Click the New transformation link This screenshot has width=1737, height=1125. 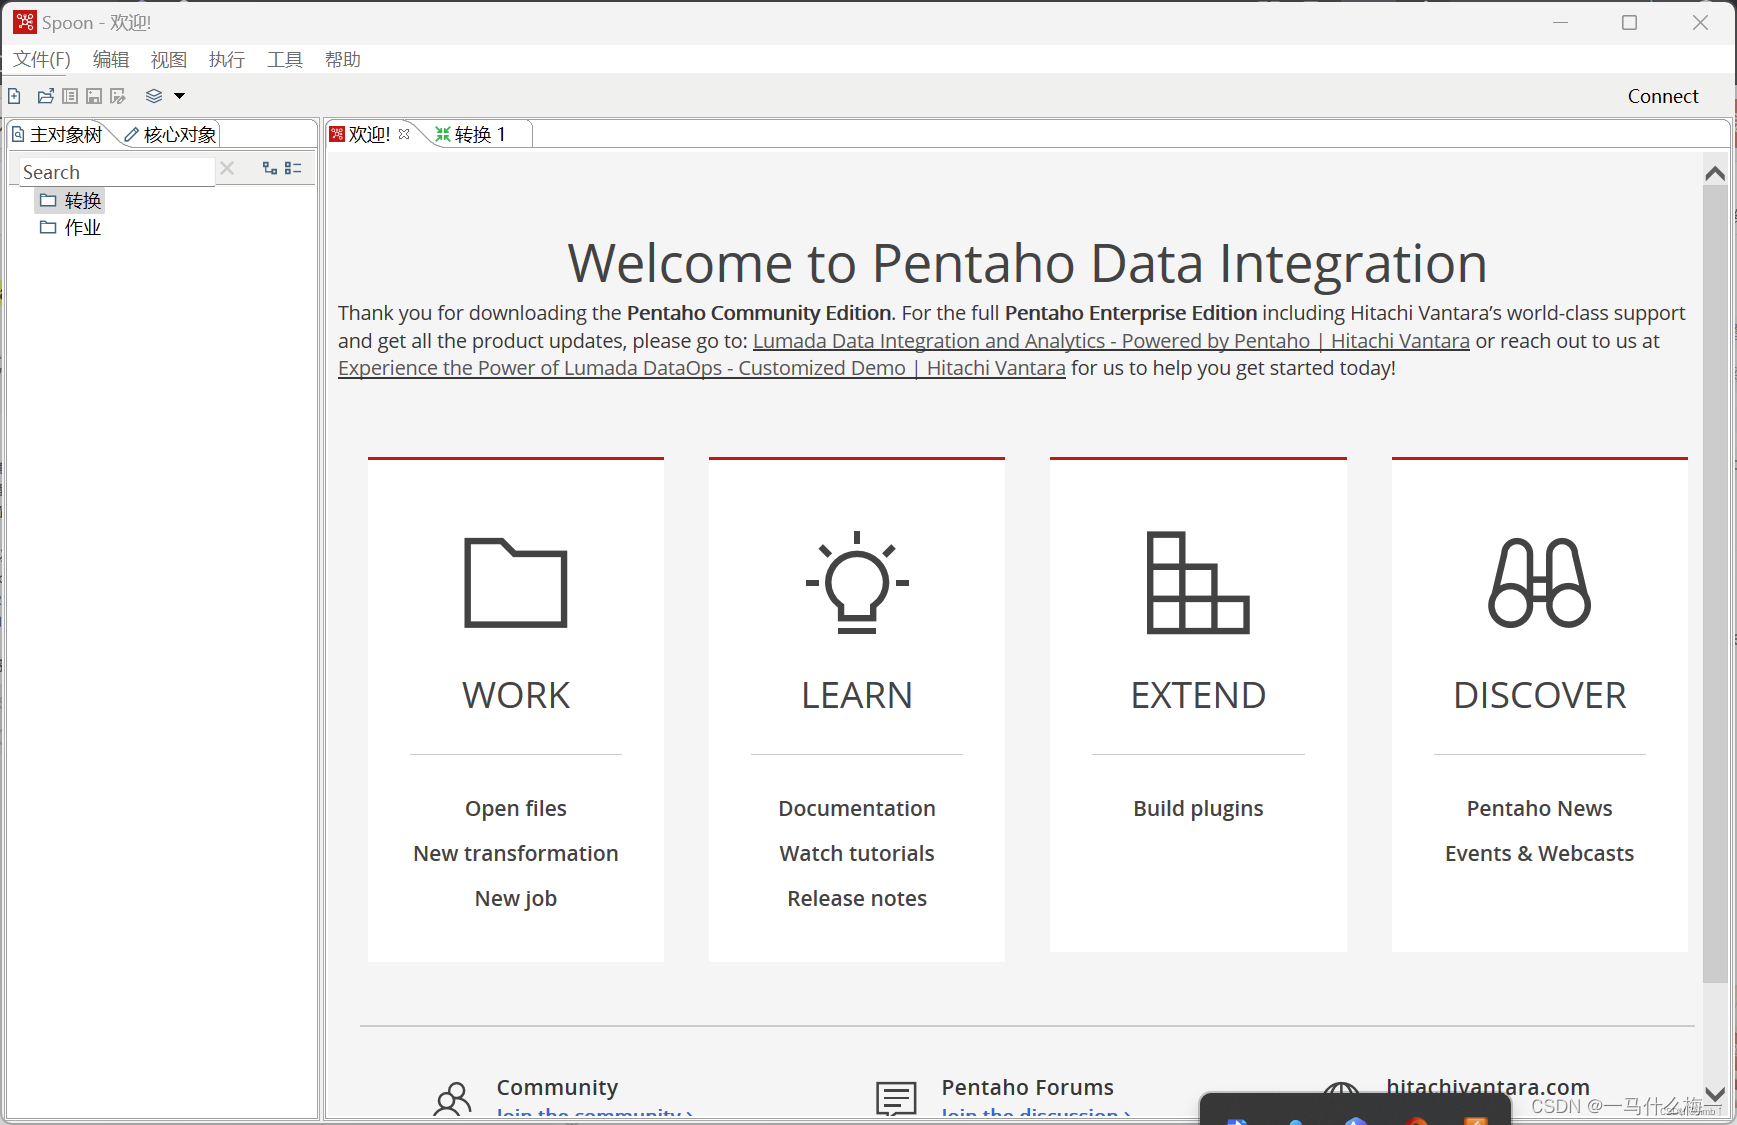coord(516,853)
